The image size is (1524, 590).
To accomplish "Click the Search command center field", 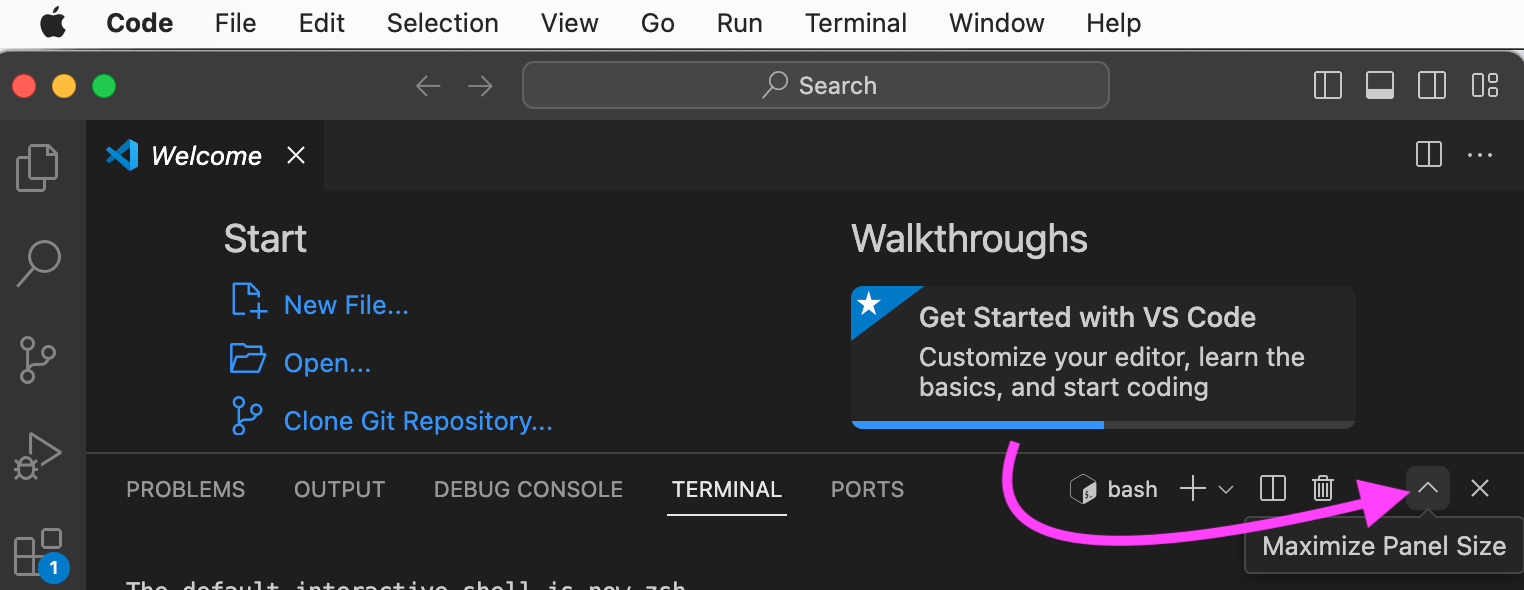I will (815, 86).
